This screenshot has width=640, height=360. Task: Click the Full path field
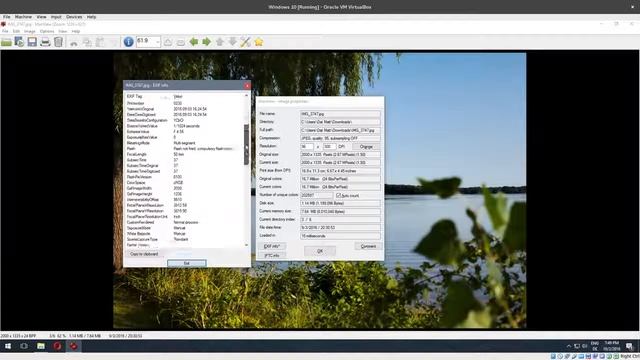coord(340,130)
